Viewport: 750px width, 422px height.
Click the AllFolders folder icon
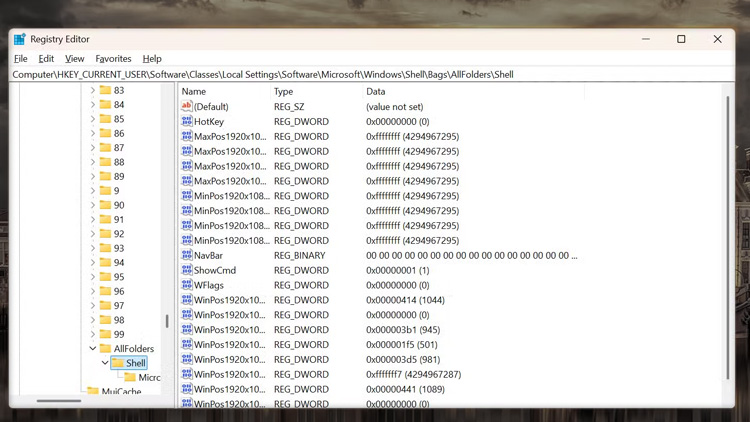[105, 348]
